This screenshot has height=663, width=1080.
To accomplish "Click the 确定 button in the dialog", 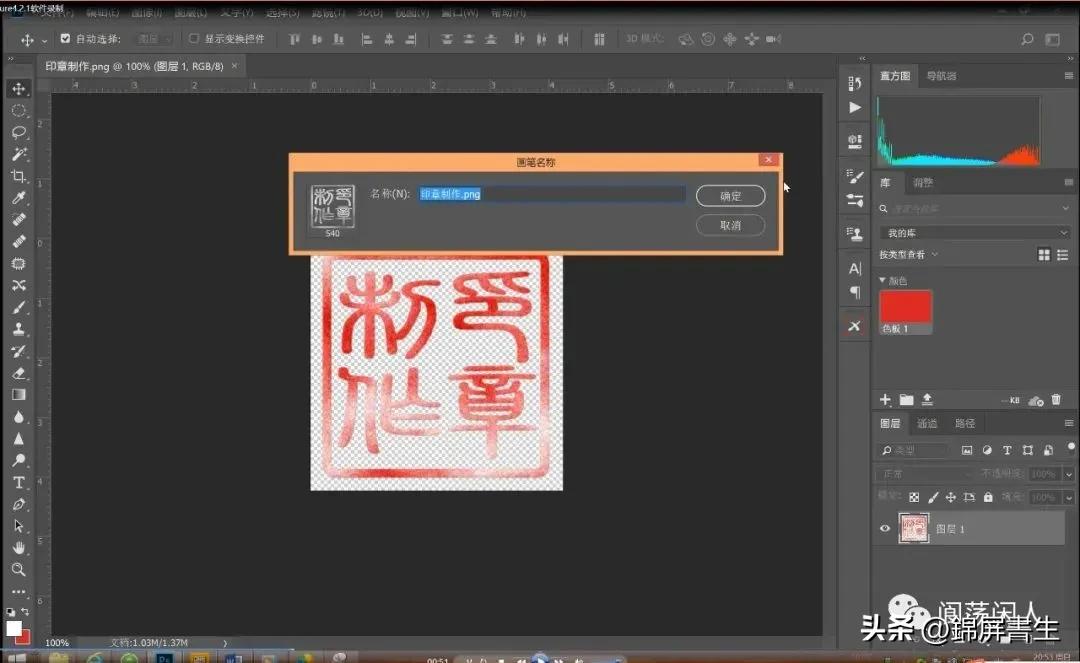I will [731, 196].
